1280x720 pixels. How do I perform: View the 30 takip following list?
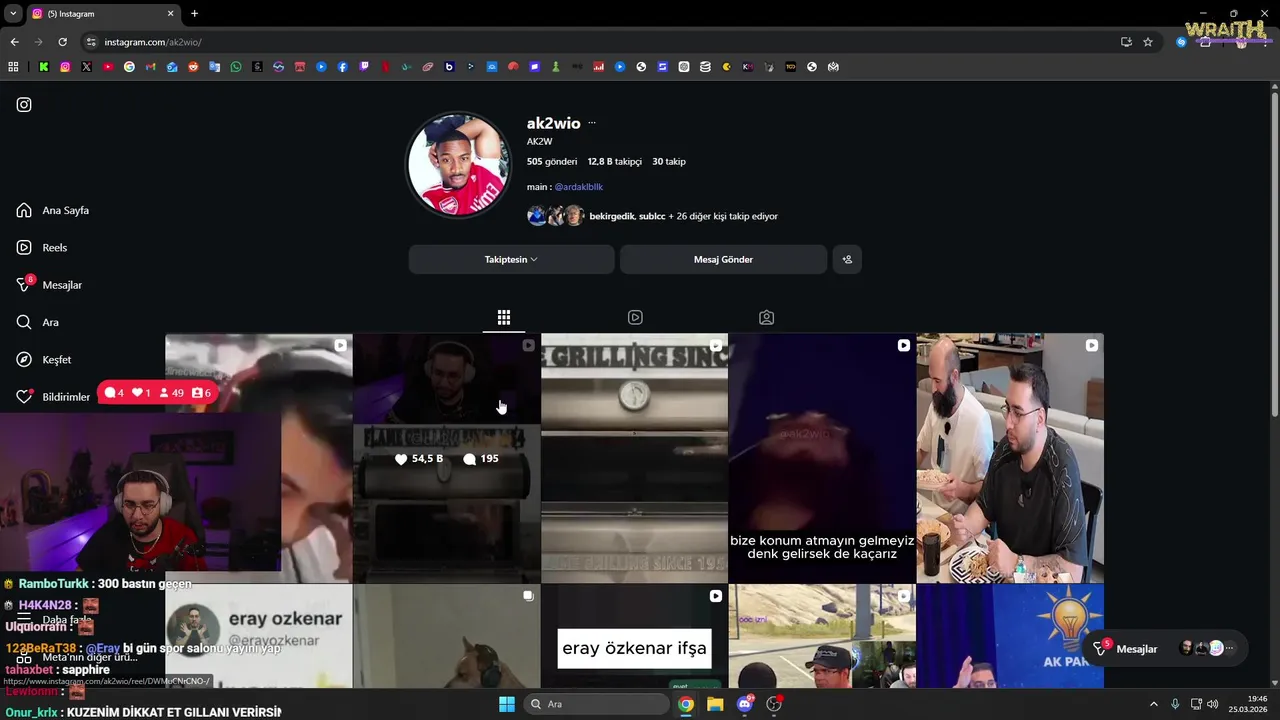(x=669, y=161)
